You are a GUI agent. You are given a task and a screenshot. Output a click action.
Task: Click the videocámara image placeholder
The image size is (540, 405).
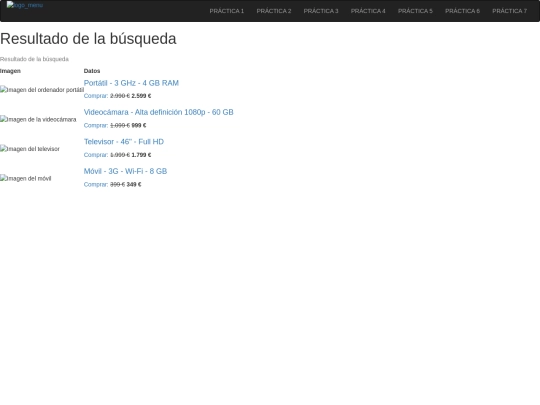coord(38,119)
